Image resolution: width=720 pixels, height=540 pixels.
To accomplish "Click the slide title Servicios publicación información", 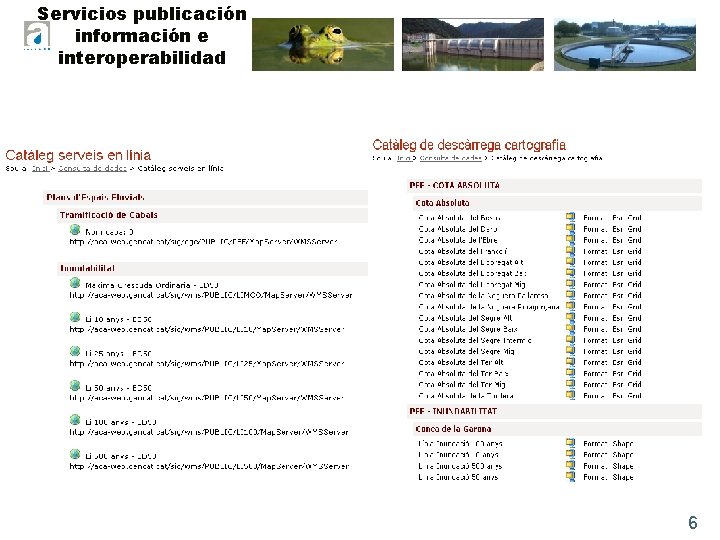I will pos(142,35).
